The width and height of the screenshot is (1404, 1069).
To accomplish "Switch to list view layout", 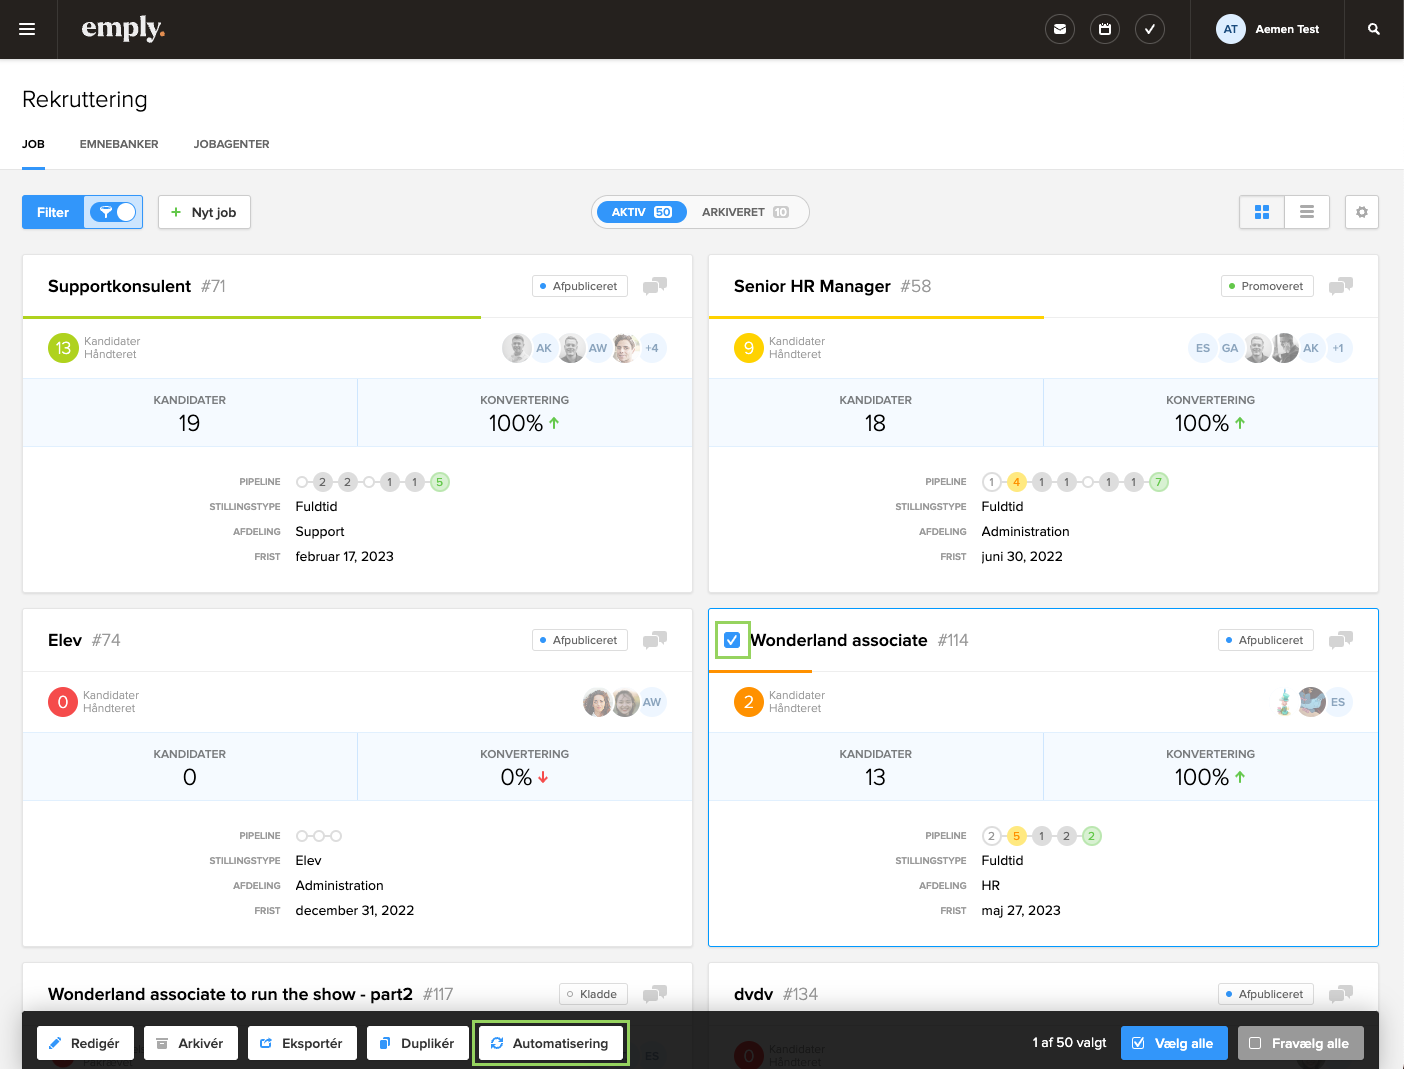I will tap(1306, 212).
